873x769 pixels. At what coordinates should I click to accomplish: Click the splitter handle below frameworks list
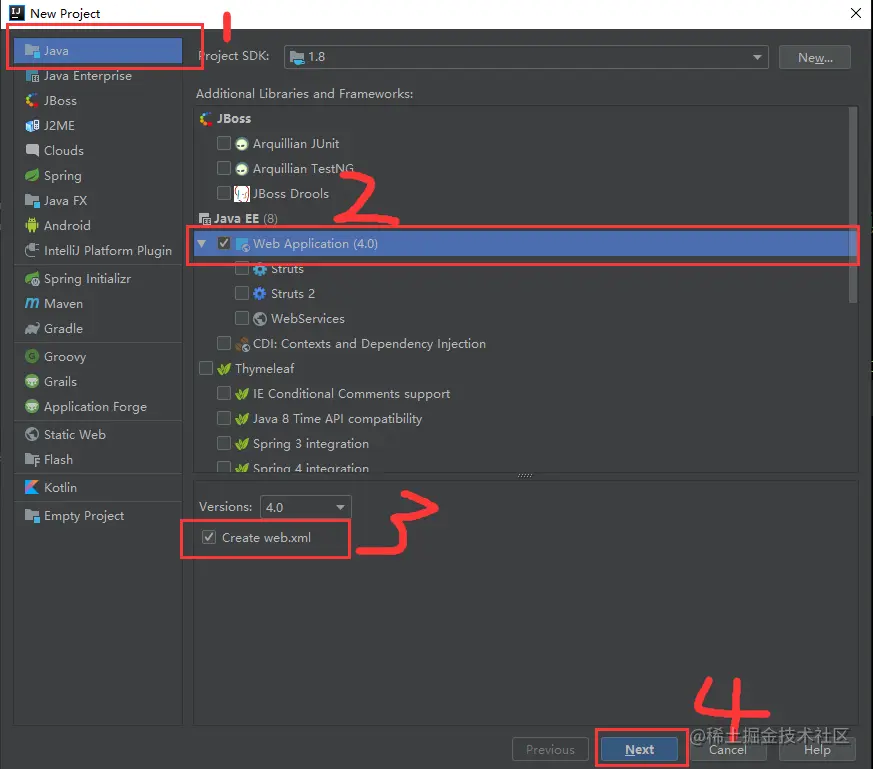[x=525, y=476]
